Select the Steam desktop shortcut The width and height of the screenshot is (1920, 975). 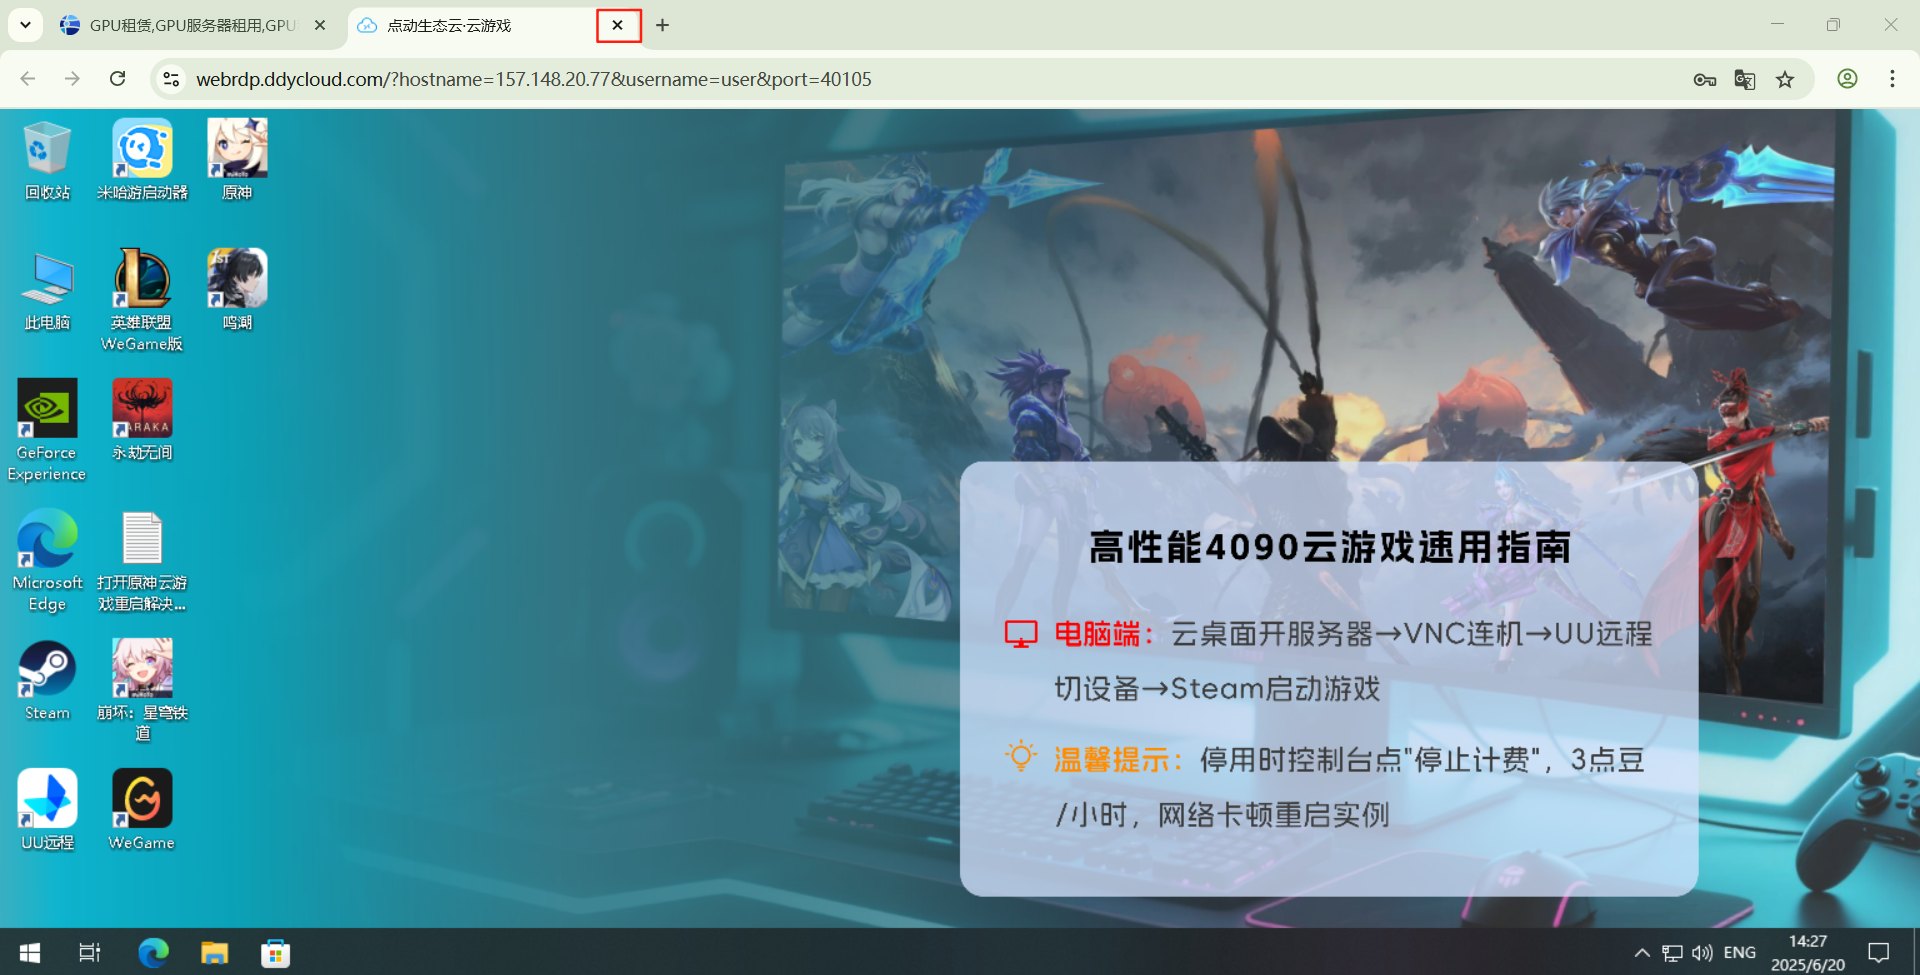pyautogui.click(x=47, y=680)
